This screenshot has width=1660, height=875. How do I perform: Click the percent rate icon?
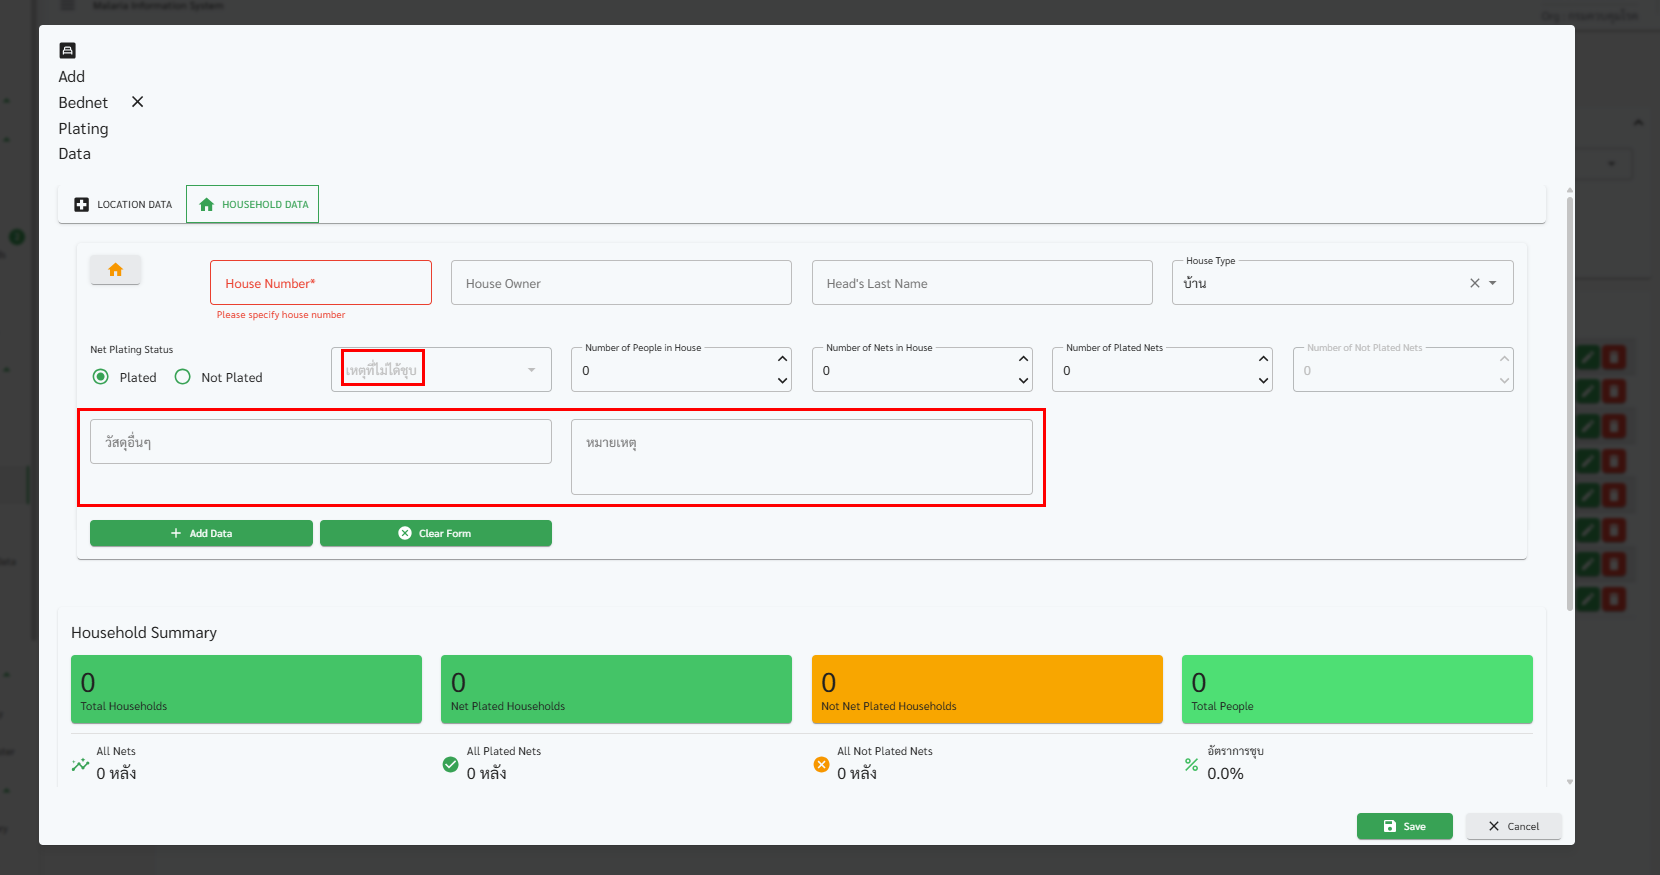click(x=1191, y=765)
